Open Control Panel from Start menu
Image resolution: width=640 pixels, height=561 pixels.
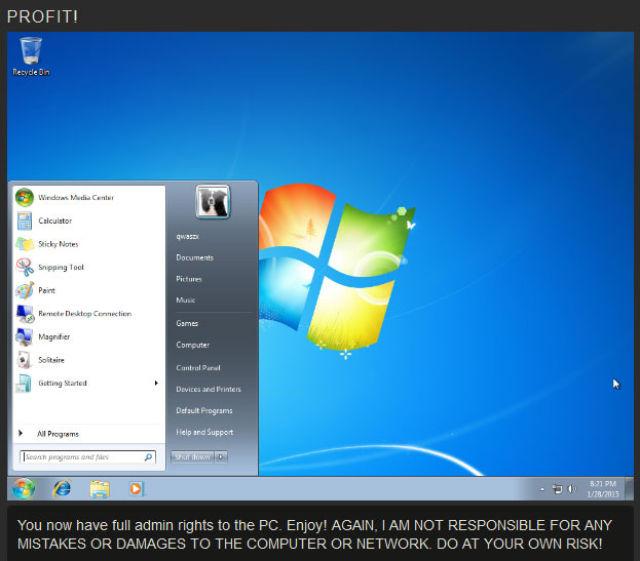point(197,368)
